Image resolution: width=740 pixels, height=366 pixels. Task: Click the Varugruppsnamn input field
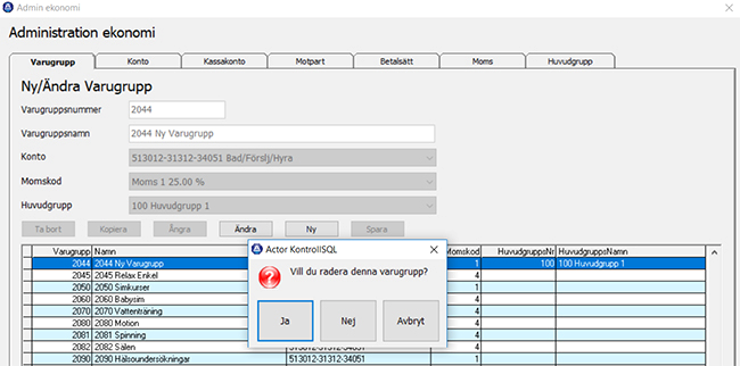[x=282, y=133]
